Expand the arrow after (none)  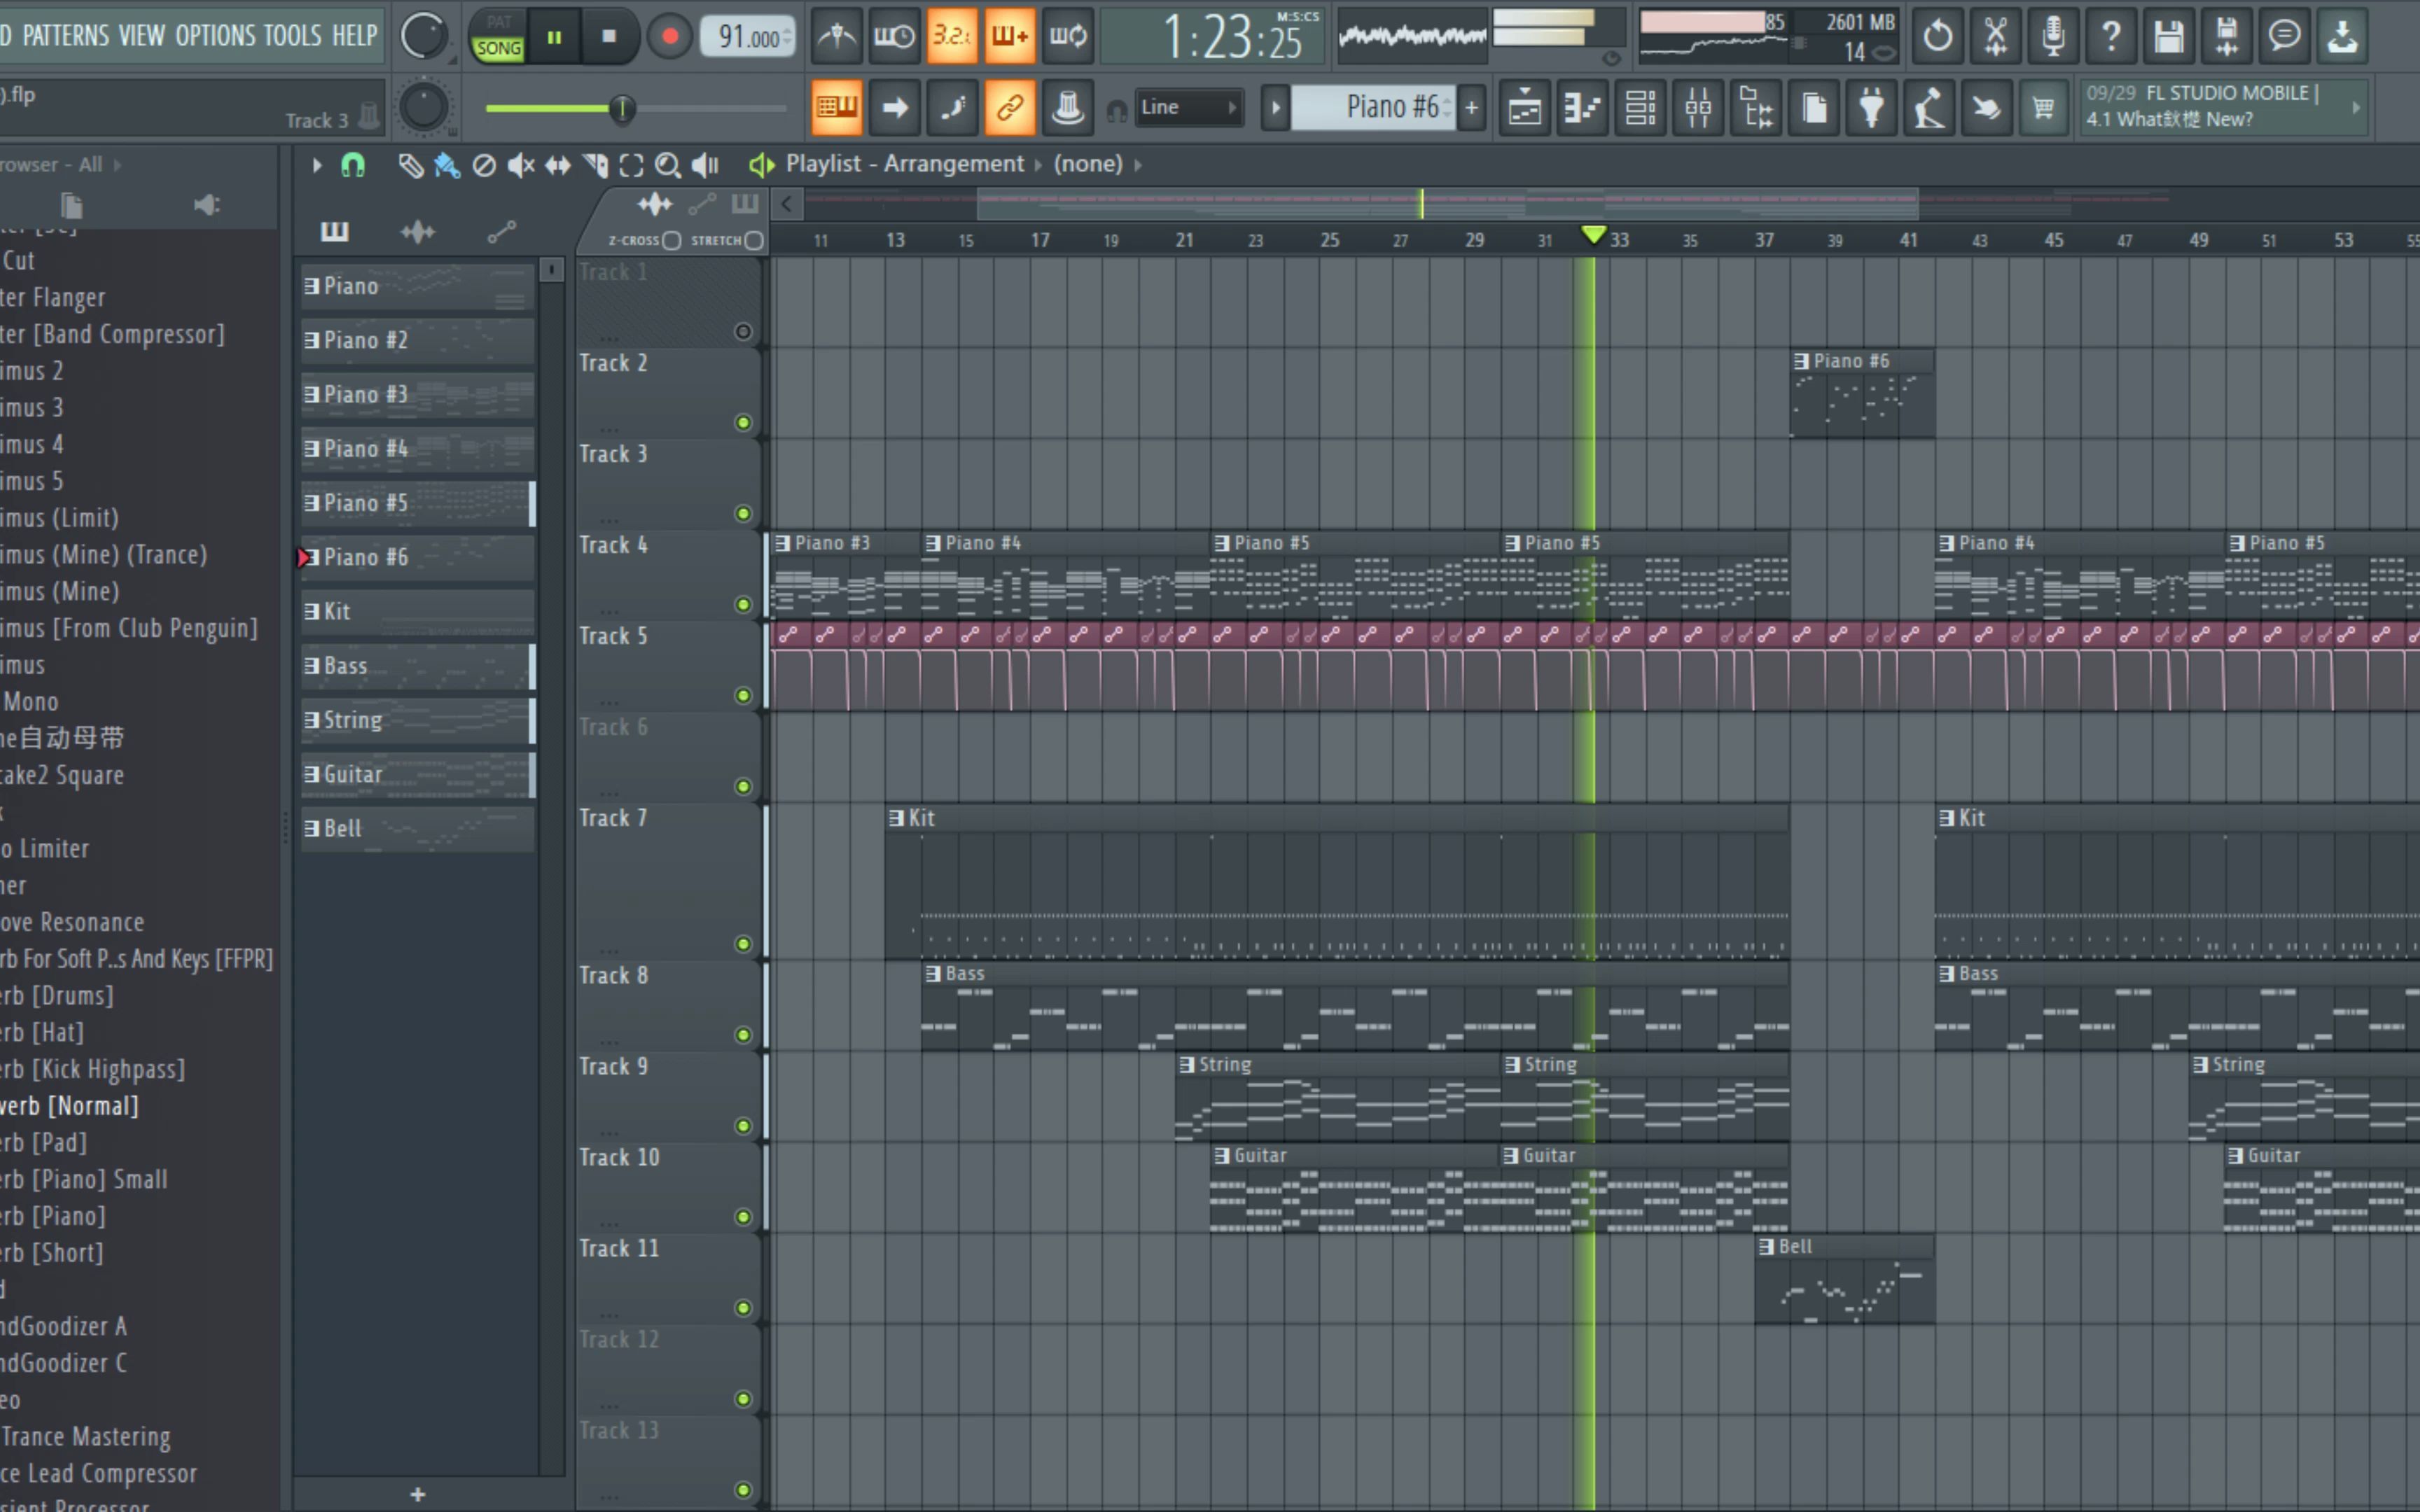(1138, 165)
